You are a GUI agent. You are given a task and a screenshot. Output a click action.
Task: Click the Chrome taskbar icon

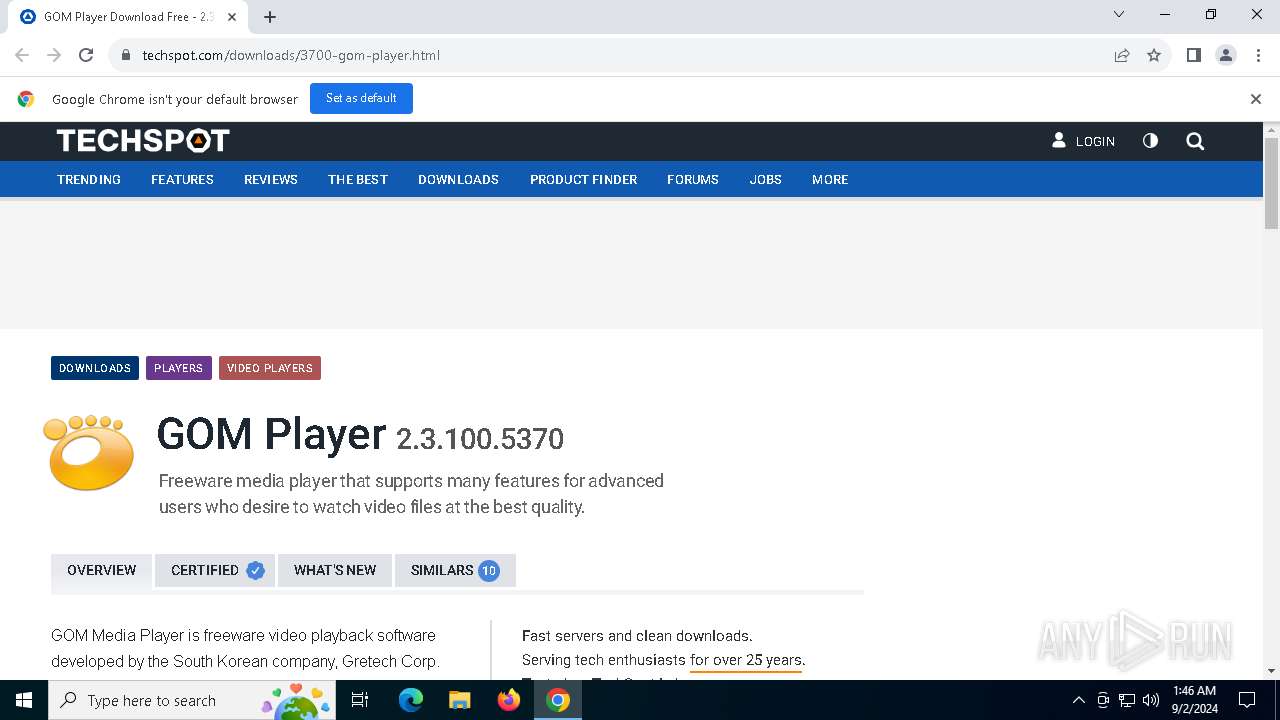click(558, 700)
